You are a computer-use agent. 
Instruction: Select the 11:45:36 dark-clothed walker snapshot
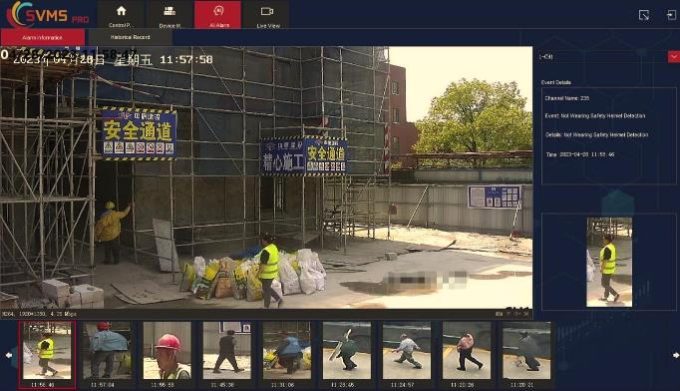point(227,351)
